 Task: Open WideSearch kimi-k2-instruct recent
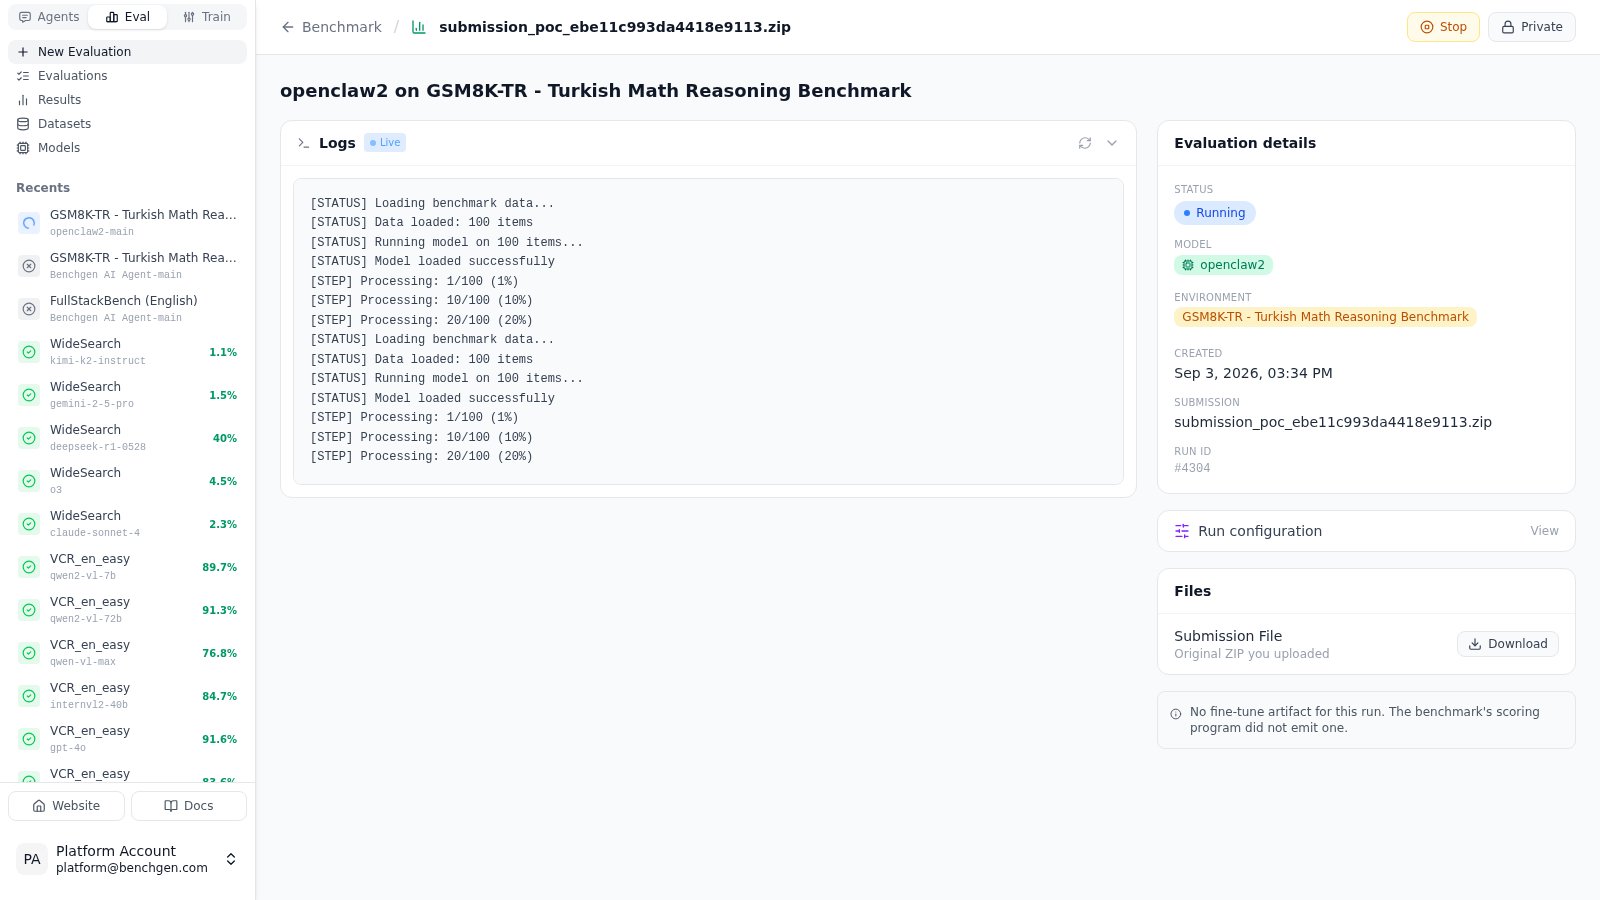pyautogui.click(x=127, y=352)
